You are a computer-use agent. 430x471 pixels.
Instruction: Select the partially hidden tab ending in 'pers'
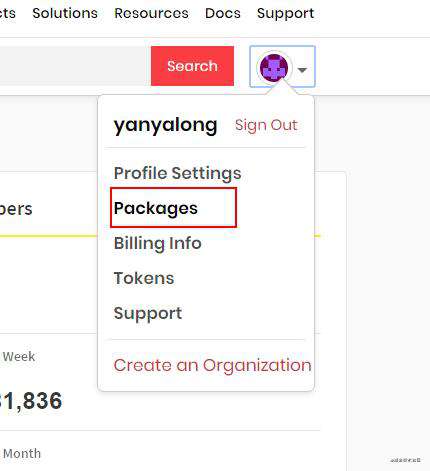click(x=16, y=210)
